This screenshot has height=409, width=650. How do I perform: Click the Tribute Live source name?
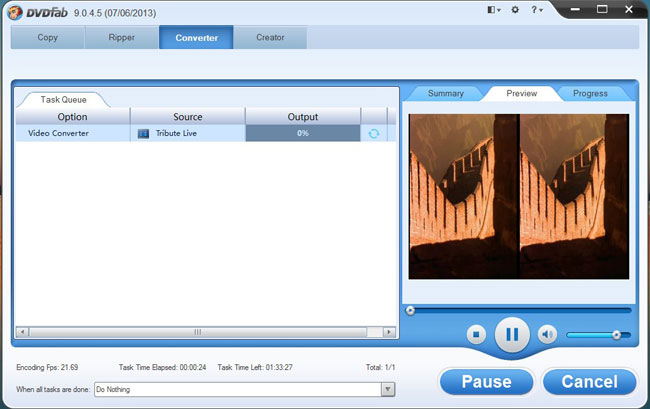pyautogui.click(x=176, y=133)
